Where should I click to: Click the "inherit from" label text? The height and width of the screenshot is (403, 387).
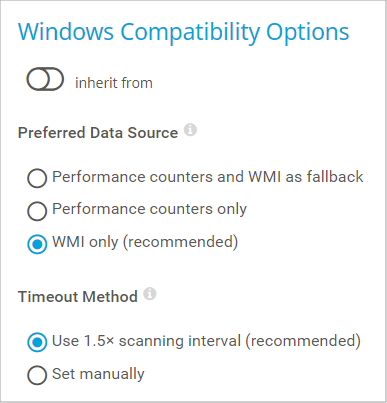coord(114,83)
